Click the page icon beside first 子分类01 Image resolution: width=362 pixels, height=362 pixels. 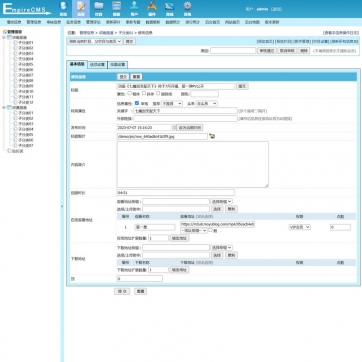coord(15,43)
